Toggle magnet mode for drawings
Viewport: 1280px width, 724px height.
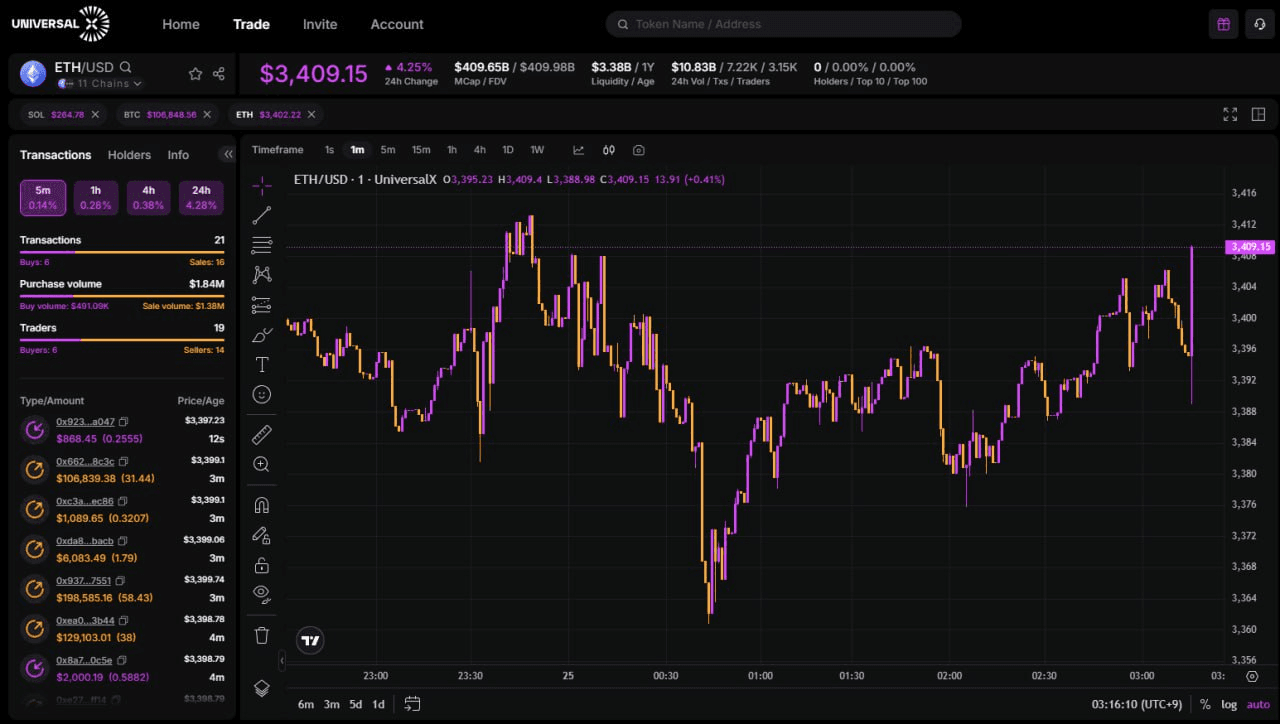click(261, 504)
